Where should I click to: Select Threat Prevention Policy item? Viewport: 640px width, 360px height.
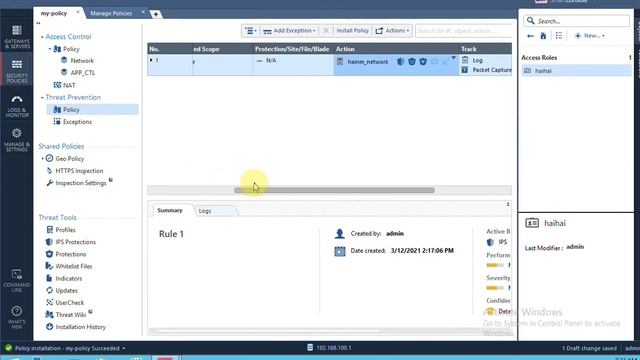click(x=92, y=109)
